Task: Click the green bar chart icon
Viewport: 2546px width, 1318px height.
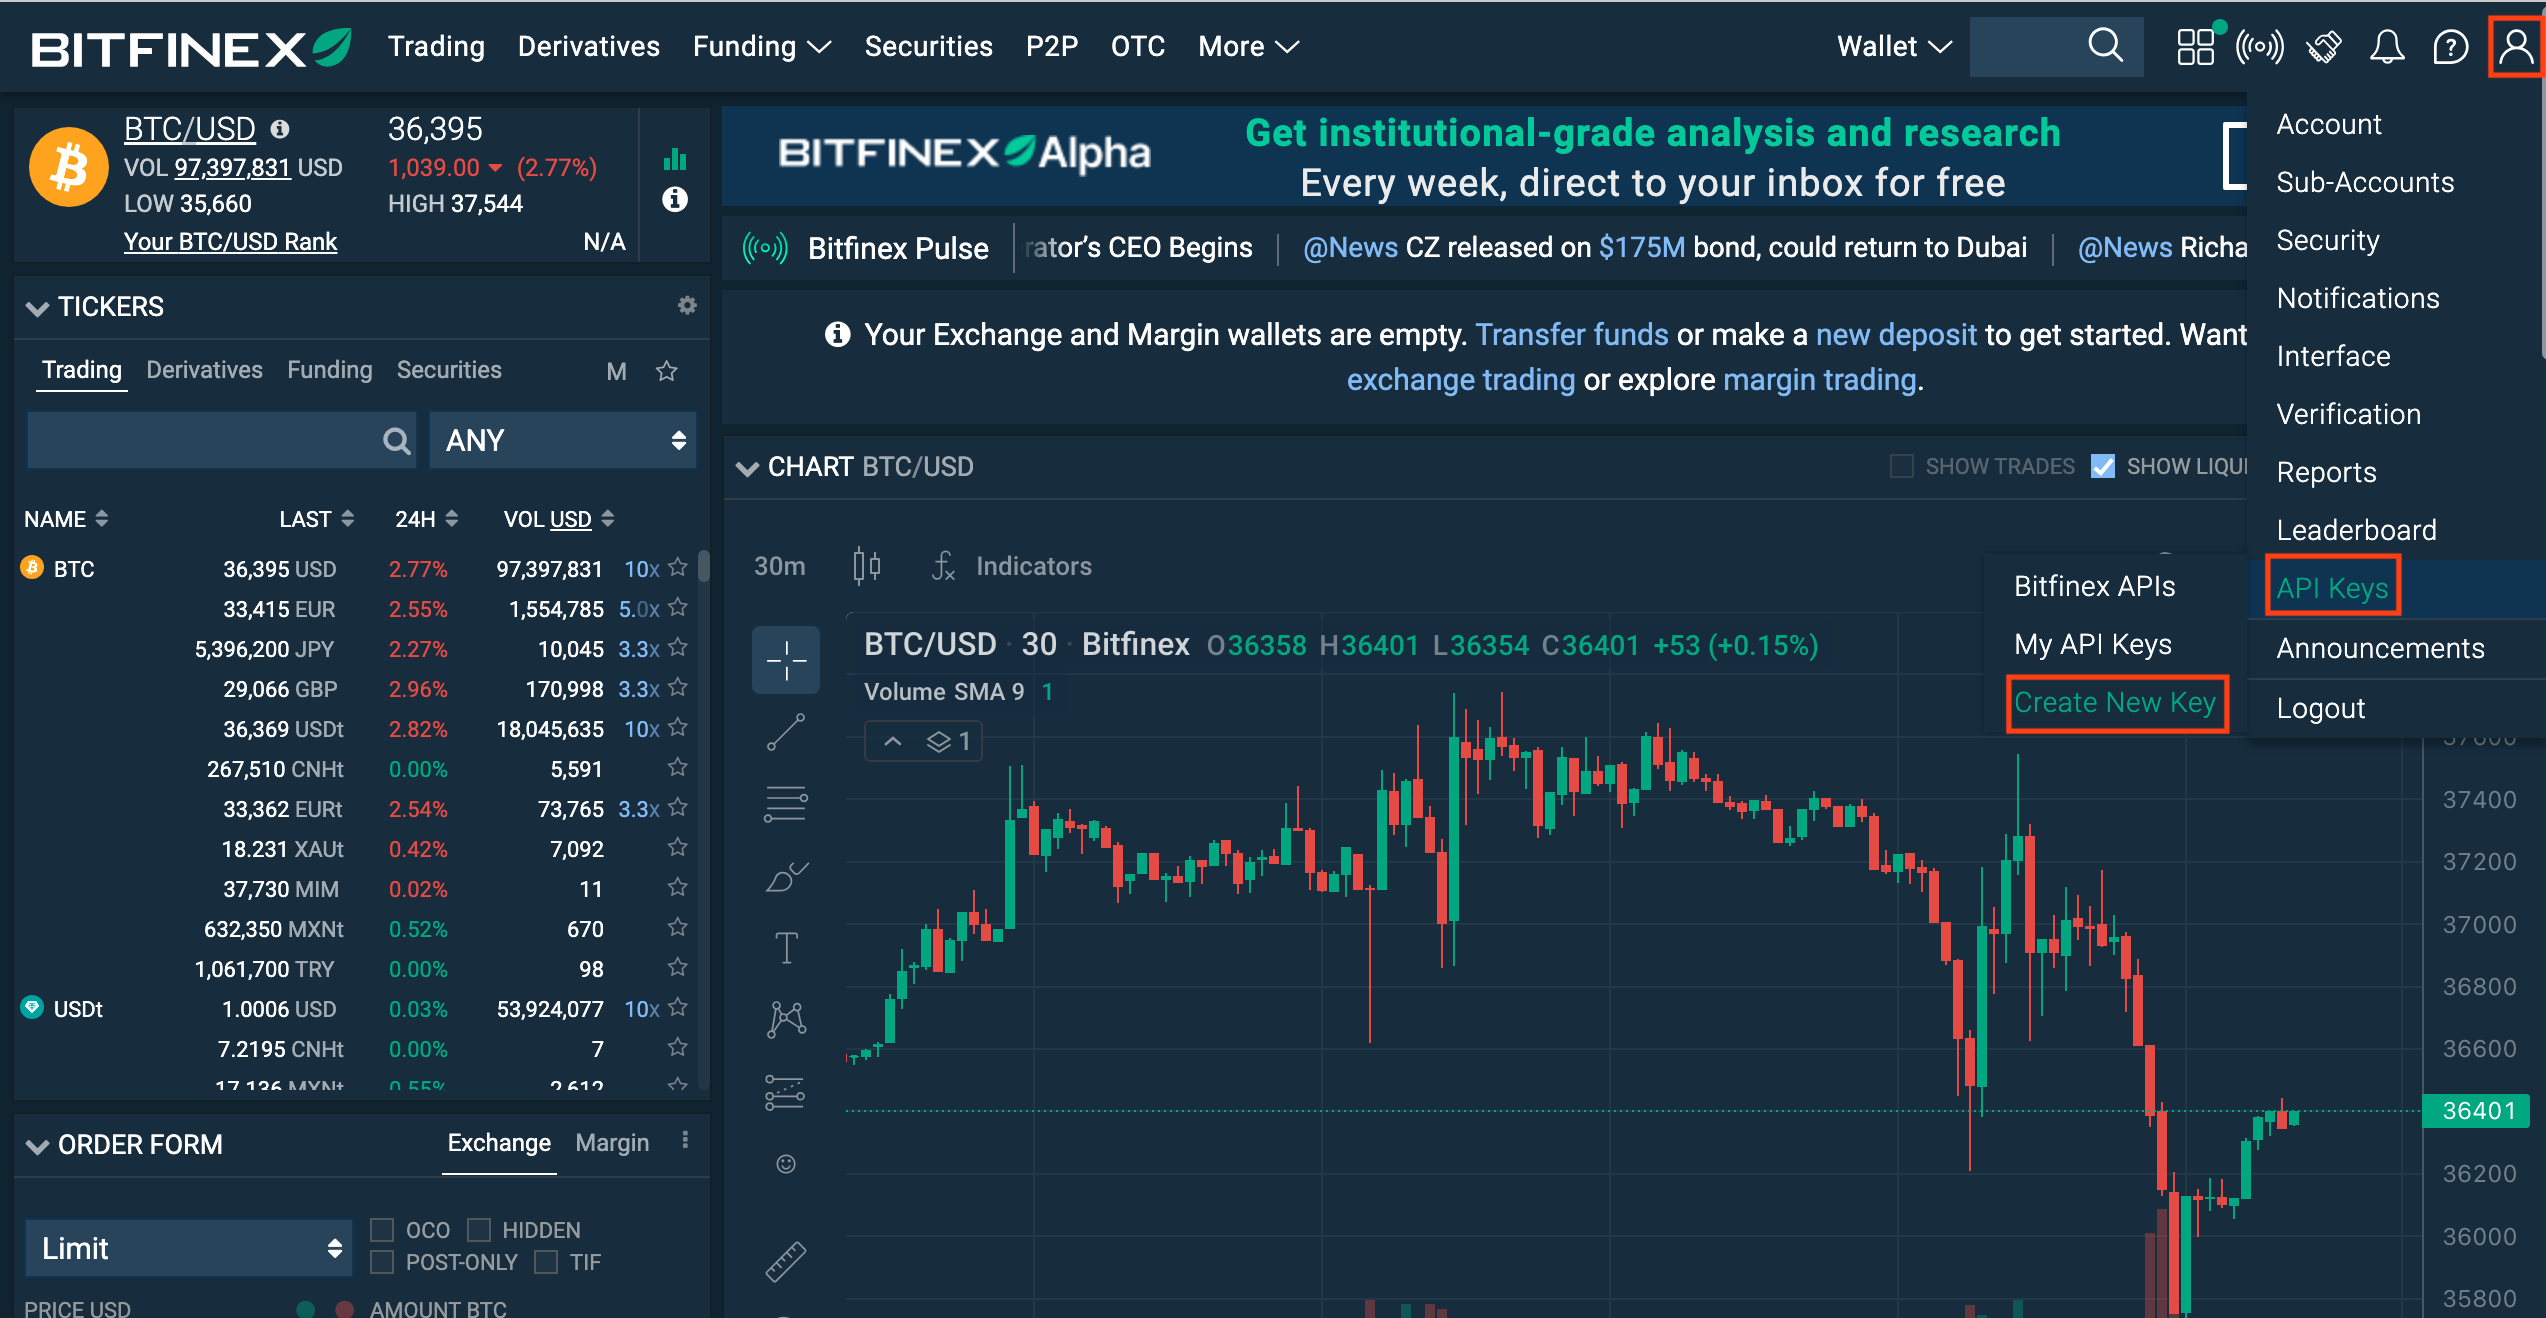Action: point(675,159)
